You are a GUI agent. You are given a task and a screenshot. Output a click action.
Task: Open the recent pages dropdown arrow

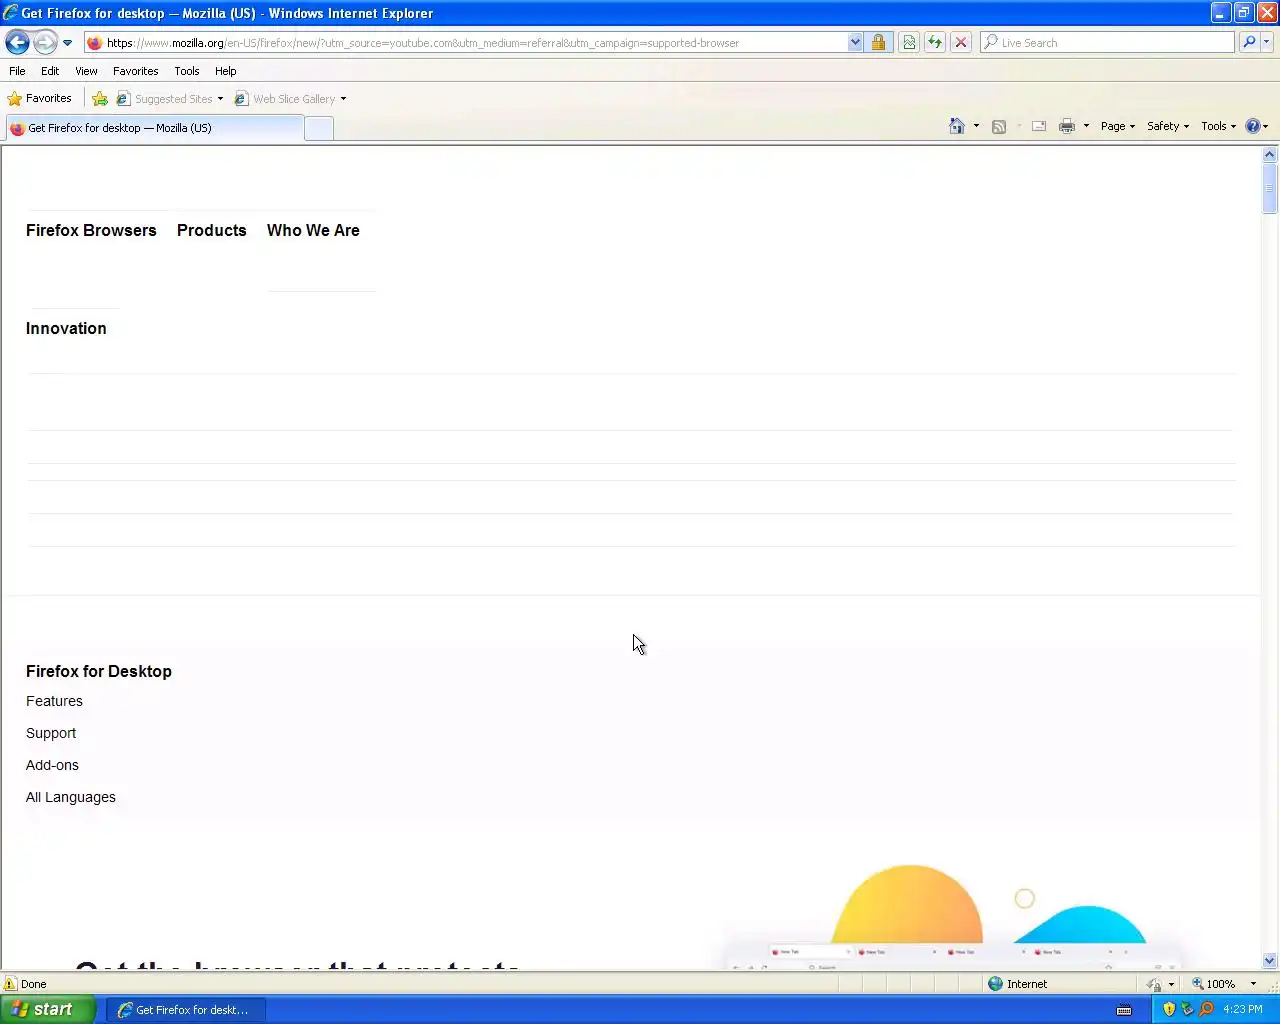[67, 43]
